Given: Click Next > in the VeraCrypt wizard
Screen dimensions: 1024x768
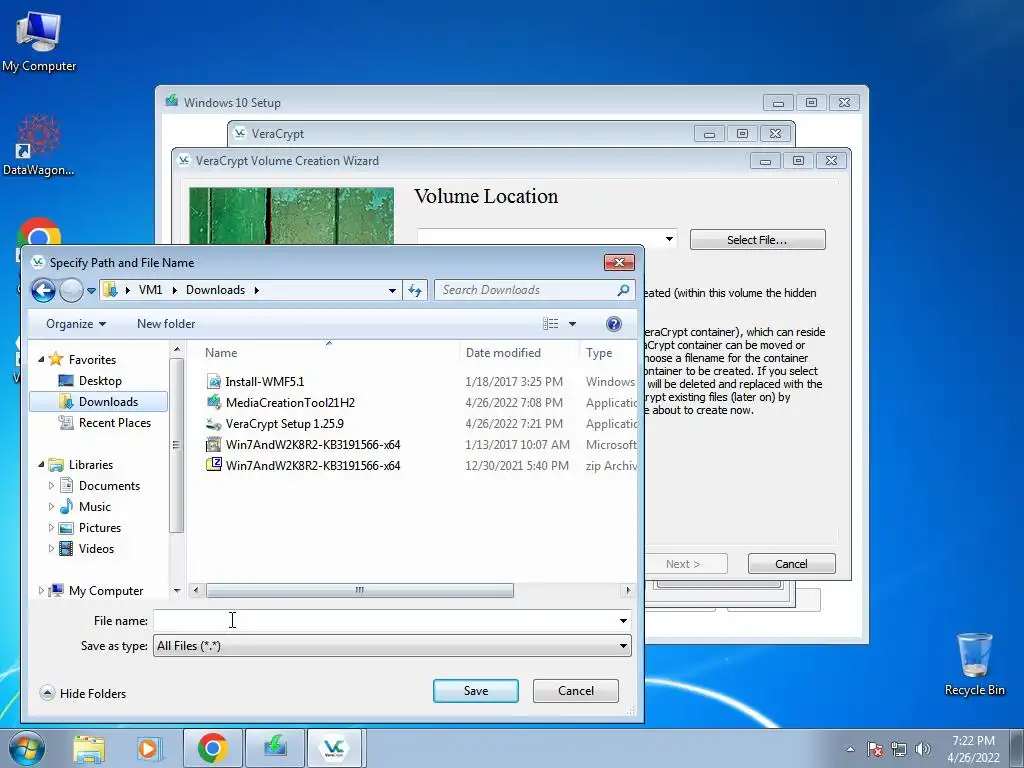Looking at the screenshot, I should (x=684, y=564).
